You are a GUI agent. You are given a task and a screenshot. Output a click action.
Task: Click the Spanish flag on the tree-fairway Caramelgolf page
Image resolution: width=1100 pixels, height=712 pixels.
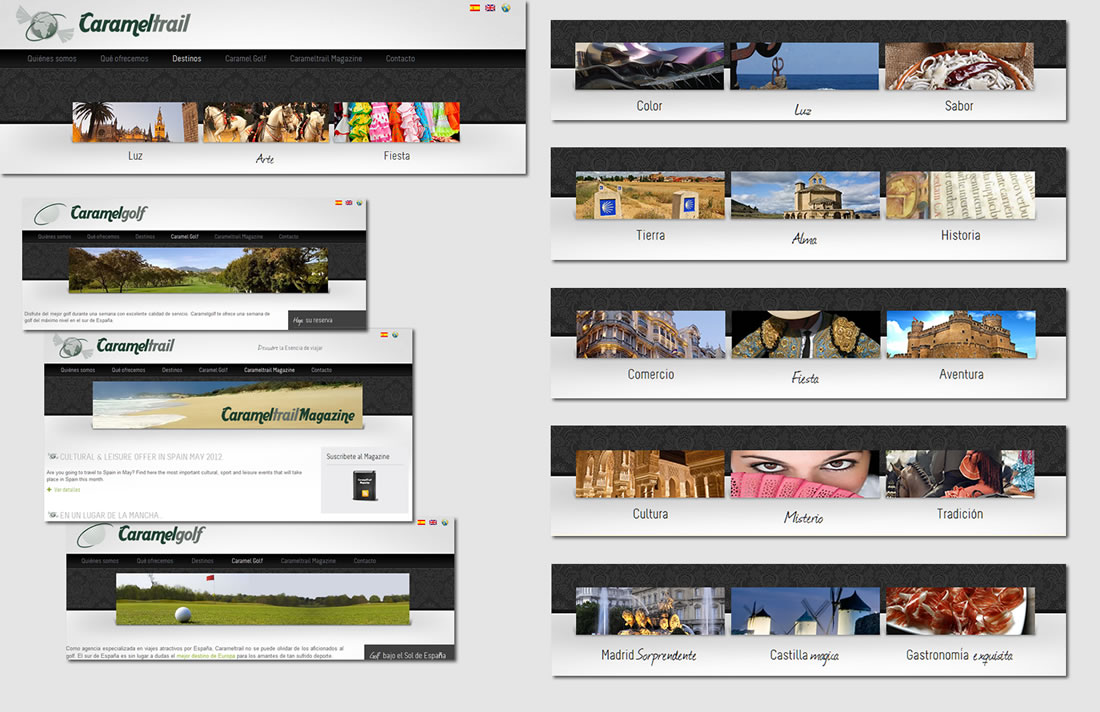338,203
